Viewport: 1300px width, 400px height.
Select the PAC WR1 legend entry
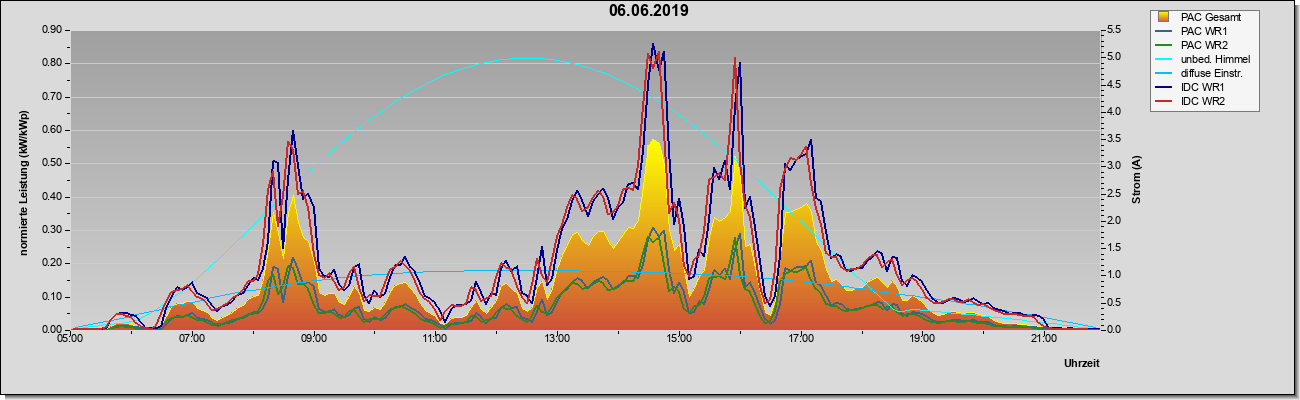(1204, 31)
